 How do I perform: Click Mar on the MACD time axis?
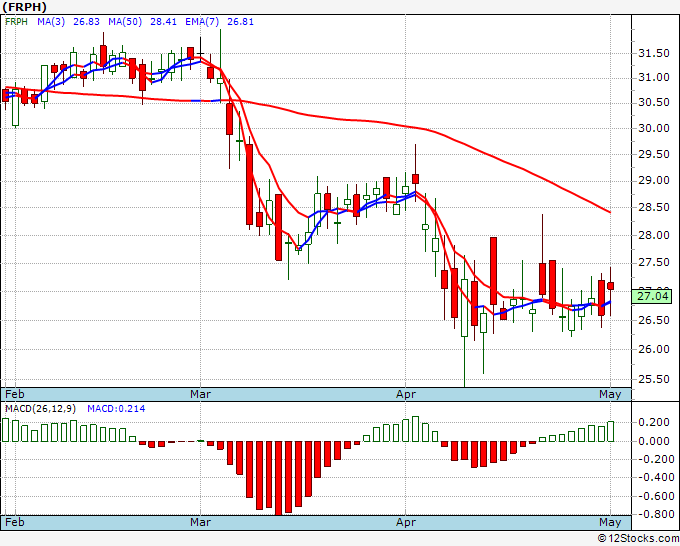(x=200, y=522)
